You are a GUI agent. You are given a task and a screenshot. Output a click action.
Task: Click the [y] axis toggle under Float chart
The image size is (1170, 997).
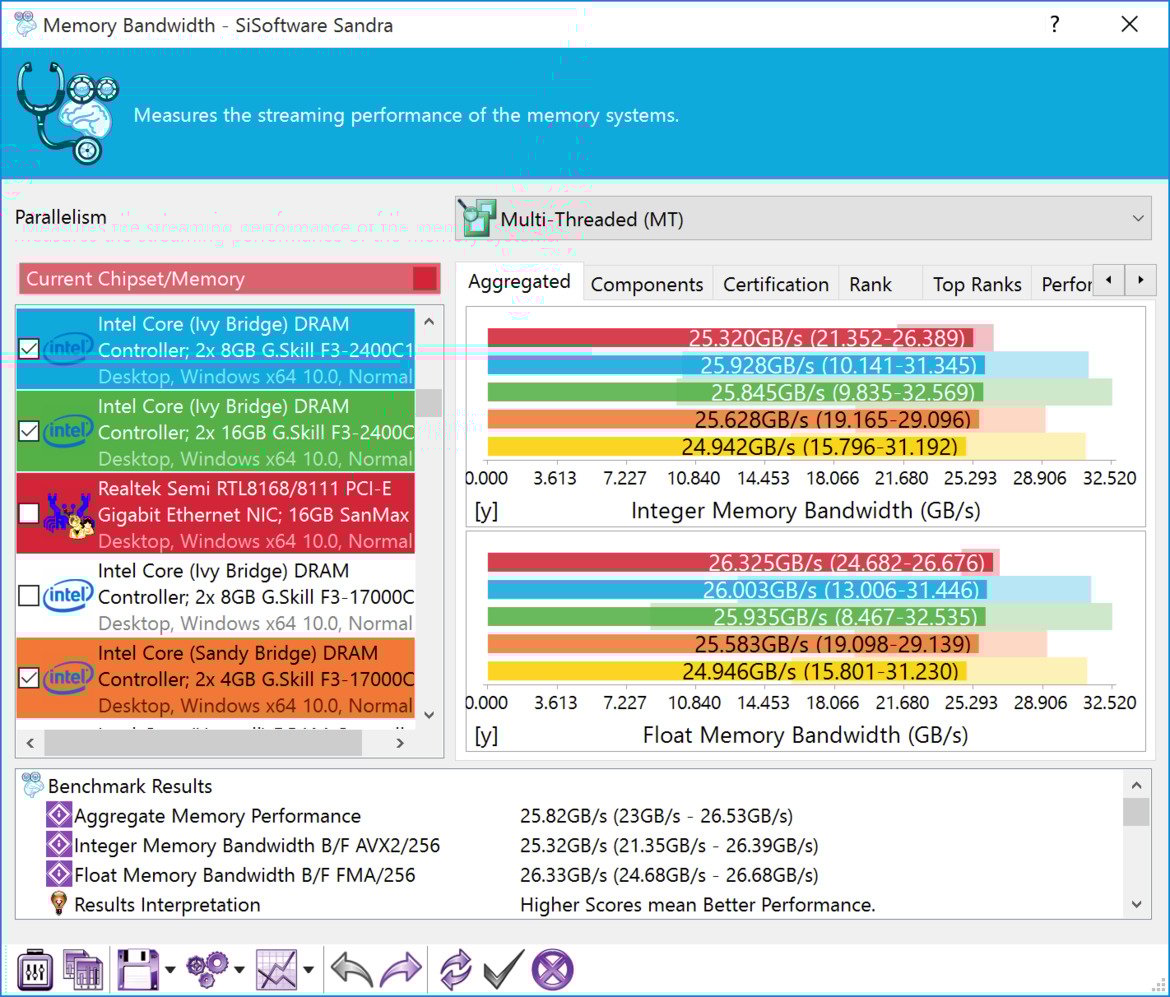click(x=486, y=736)
